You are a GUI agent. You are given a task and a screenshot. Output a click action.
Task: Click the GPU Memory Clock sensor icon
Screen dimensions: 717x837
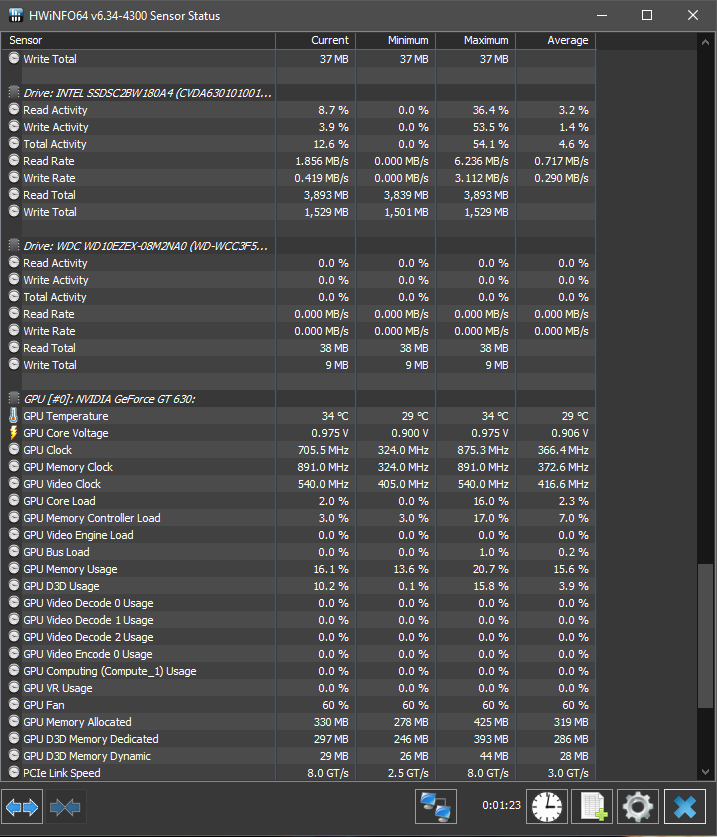[14, 466]
